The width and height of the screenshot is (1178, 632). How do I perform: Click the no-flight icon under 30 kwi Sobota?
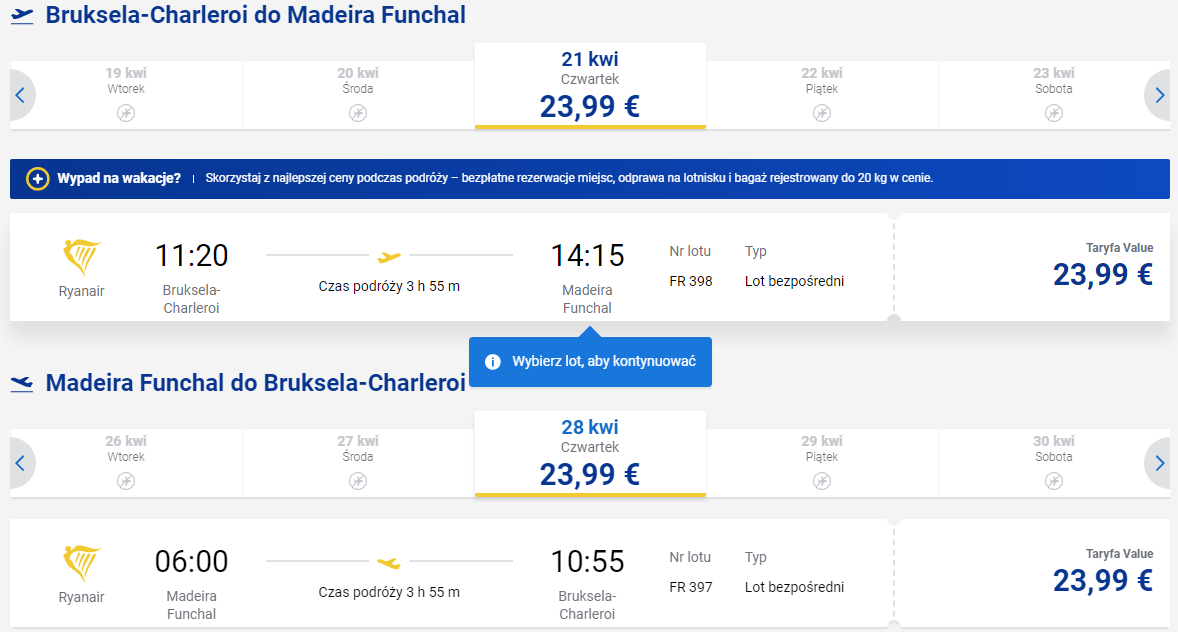1053,481
